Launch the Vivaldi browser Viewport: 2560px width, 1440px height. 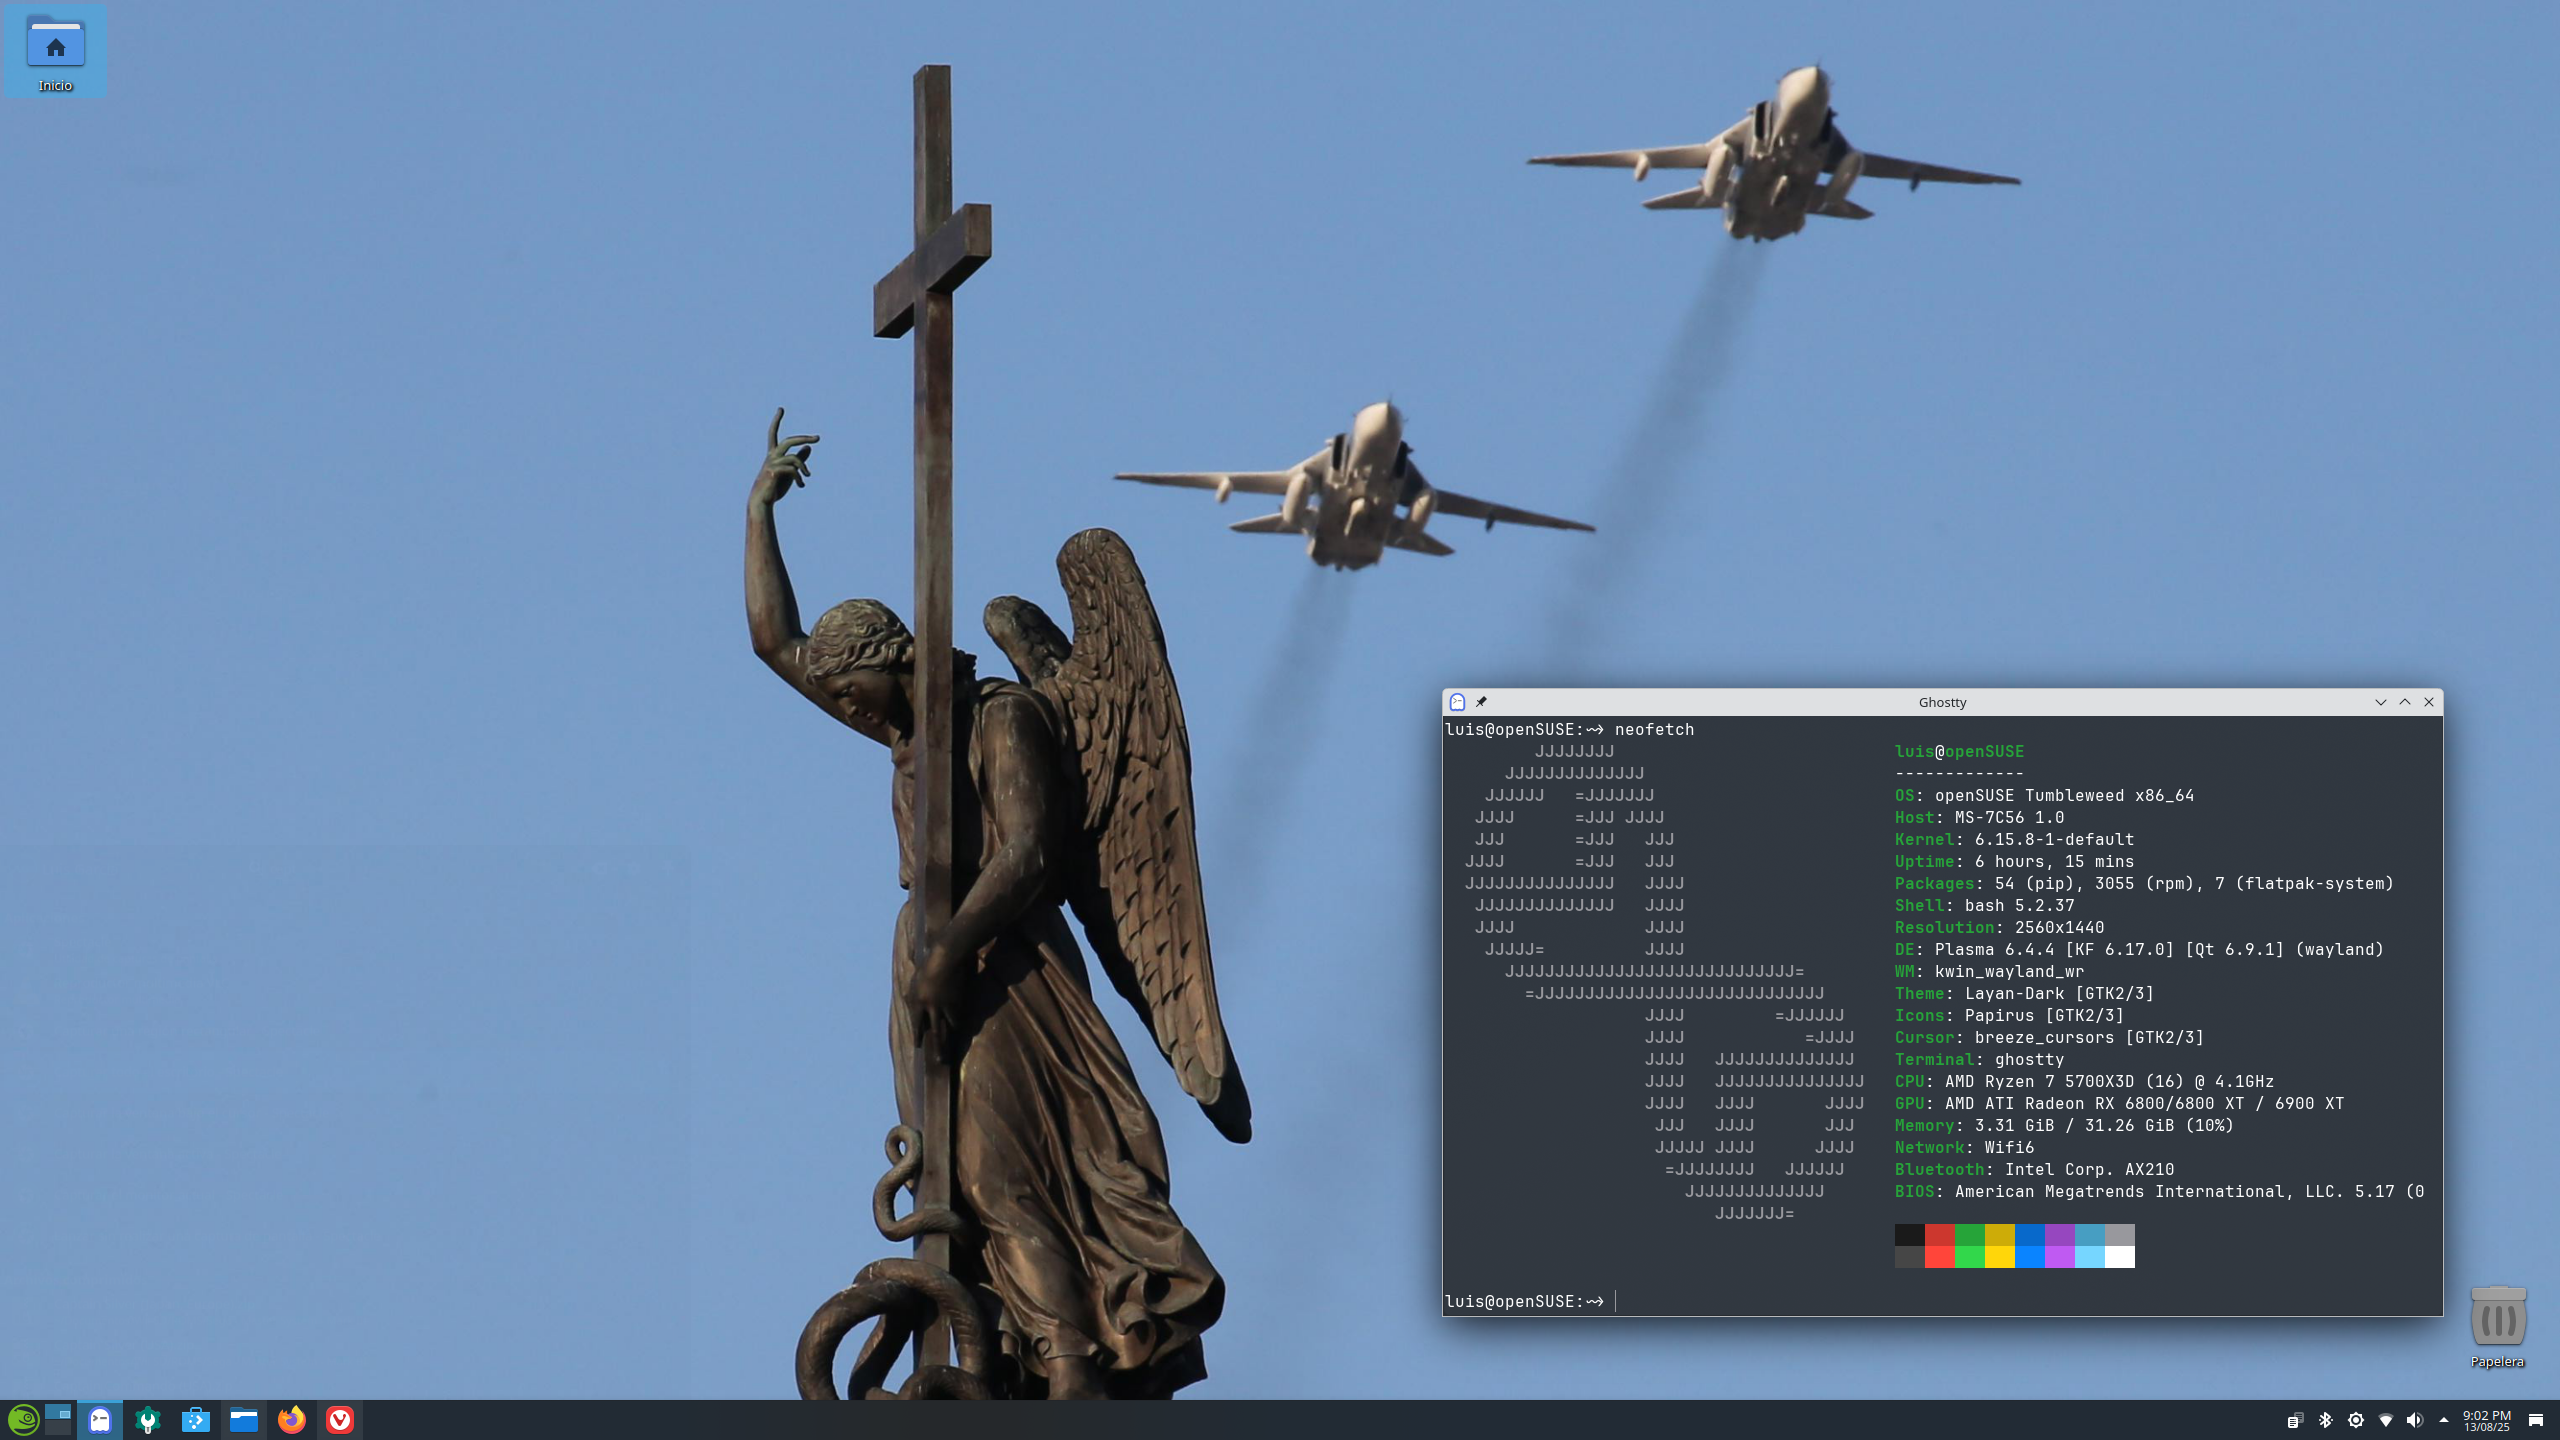tap(340, 1420)
